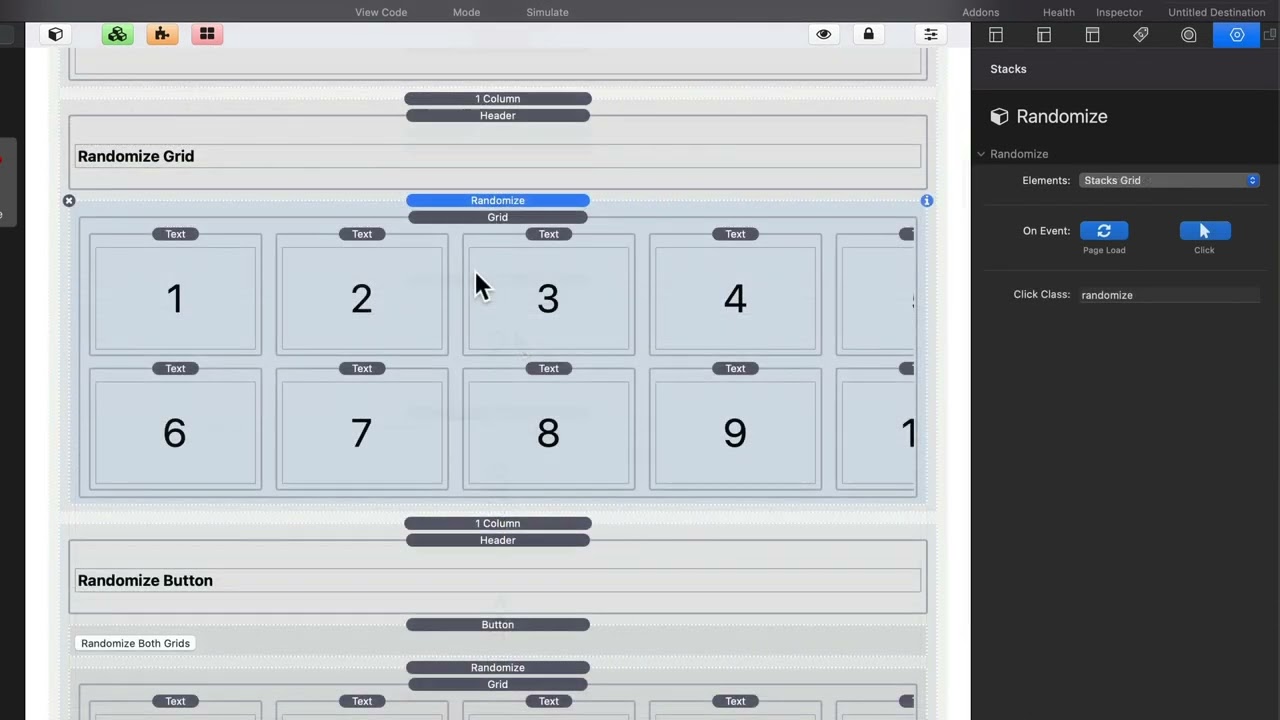The width and height of the screenshot is (1280, 720).
Task: Select the Grid label near page bottom
Action: [x=498, y=684]
